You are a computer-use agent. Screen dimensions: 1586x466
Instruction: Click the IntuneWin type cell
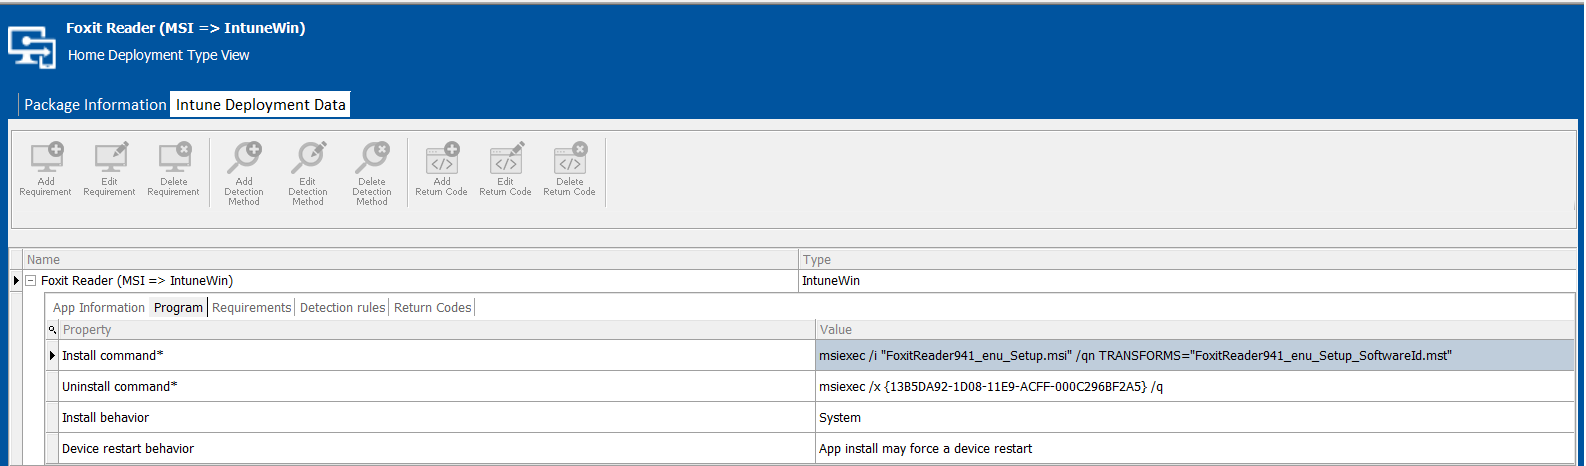point(1187,281)
